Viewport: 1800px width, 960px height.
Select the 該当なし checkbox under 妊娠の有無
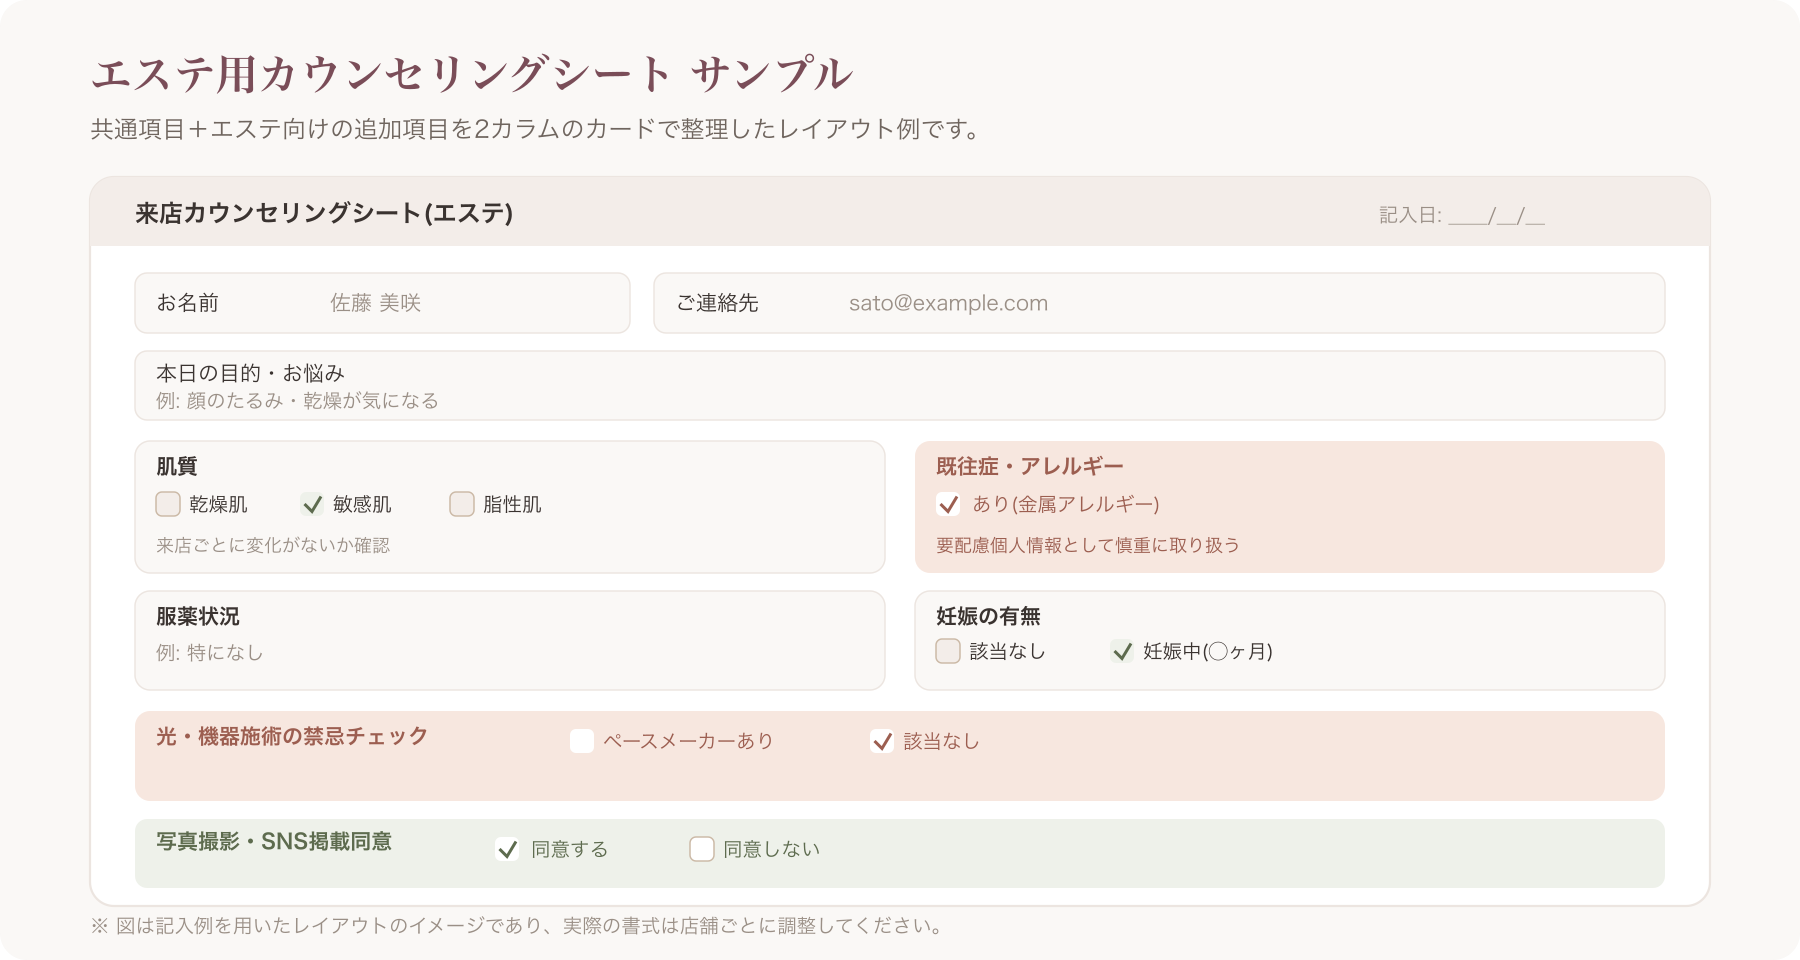click(948, 651)
